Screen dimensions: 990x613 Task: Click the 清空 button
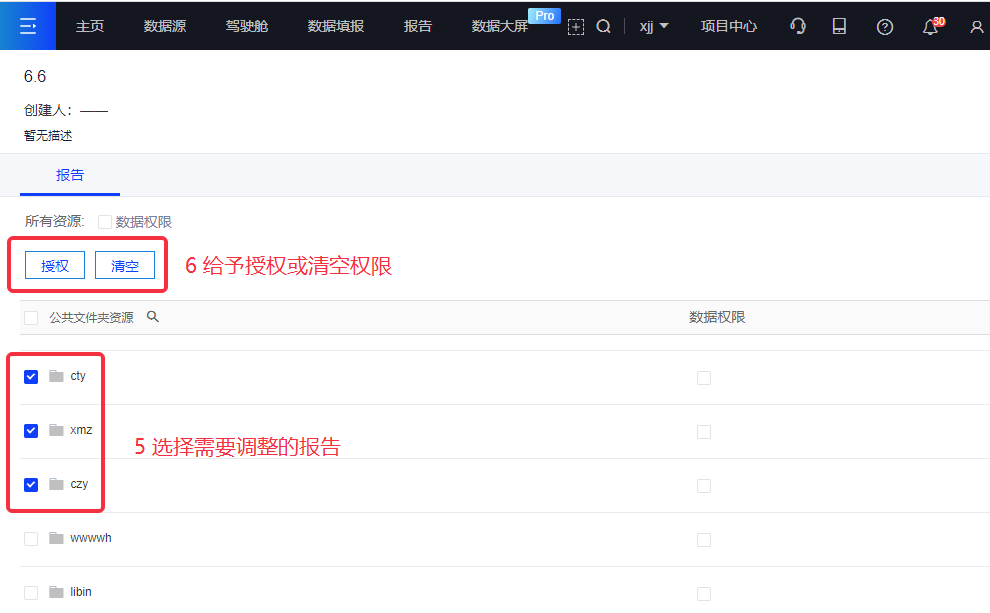pos(125,266)
